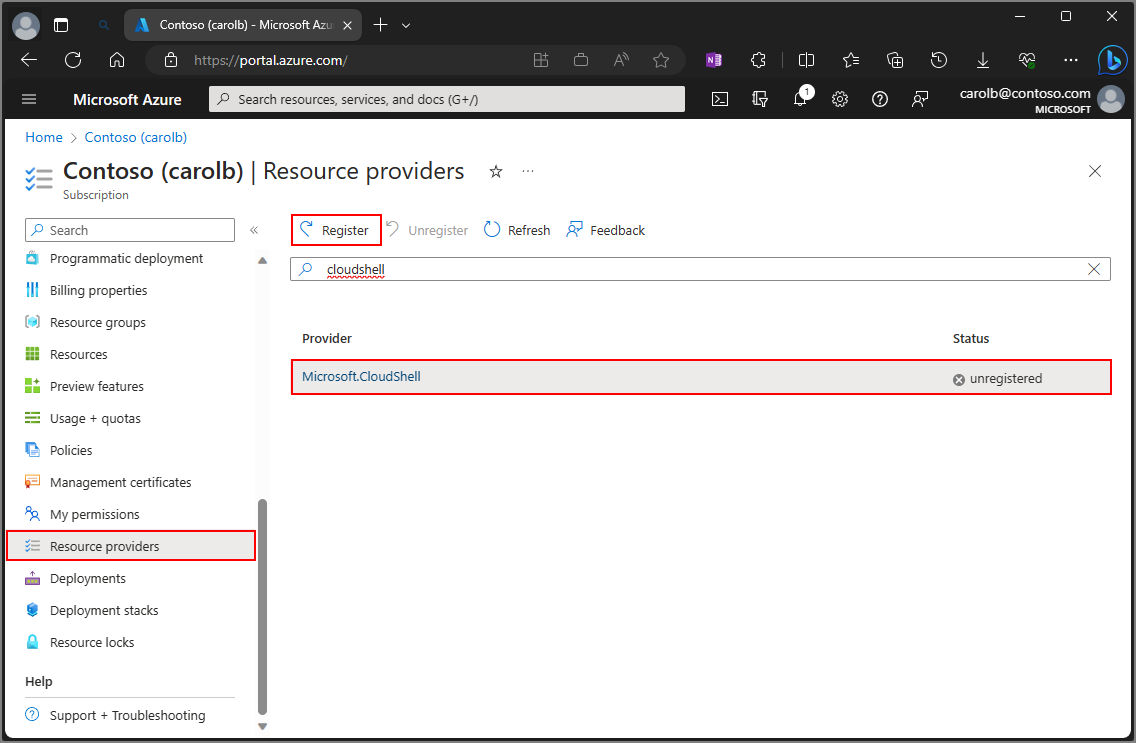This screenshot has height=743, width=1136.
Task: Sort by the Provider column header
Action: click(327, 338)
